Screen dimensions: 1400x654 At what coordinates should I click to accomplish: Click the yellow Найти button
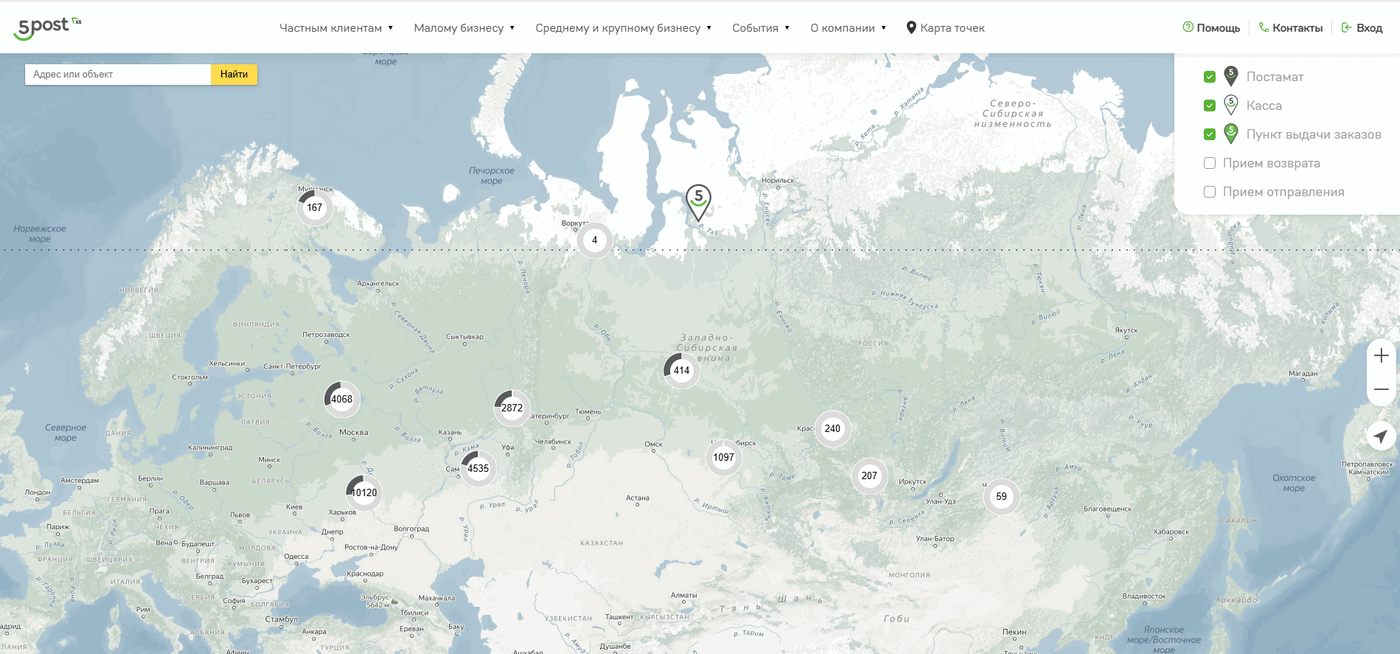[x=234, y=74]
